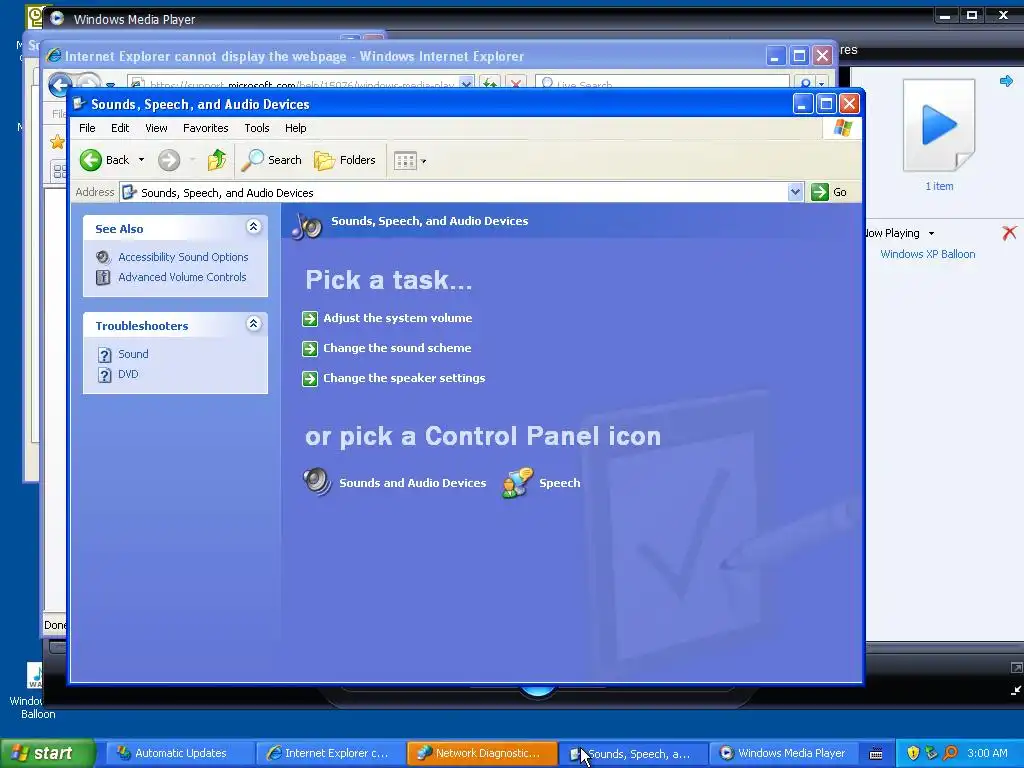
Task: Click the Media Player blue forward arrow
Action: click(x=1006, y=81)
